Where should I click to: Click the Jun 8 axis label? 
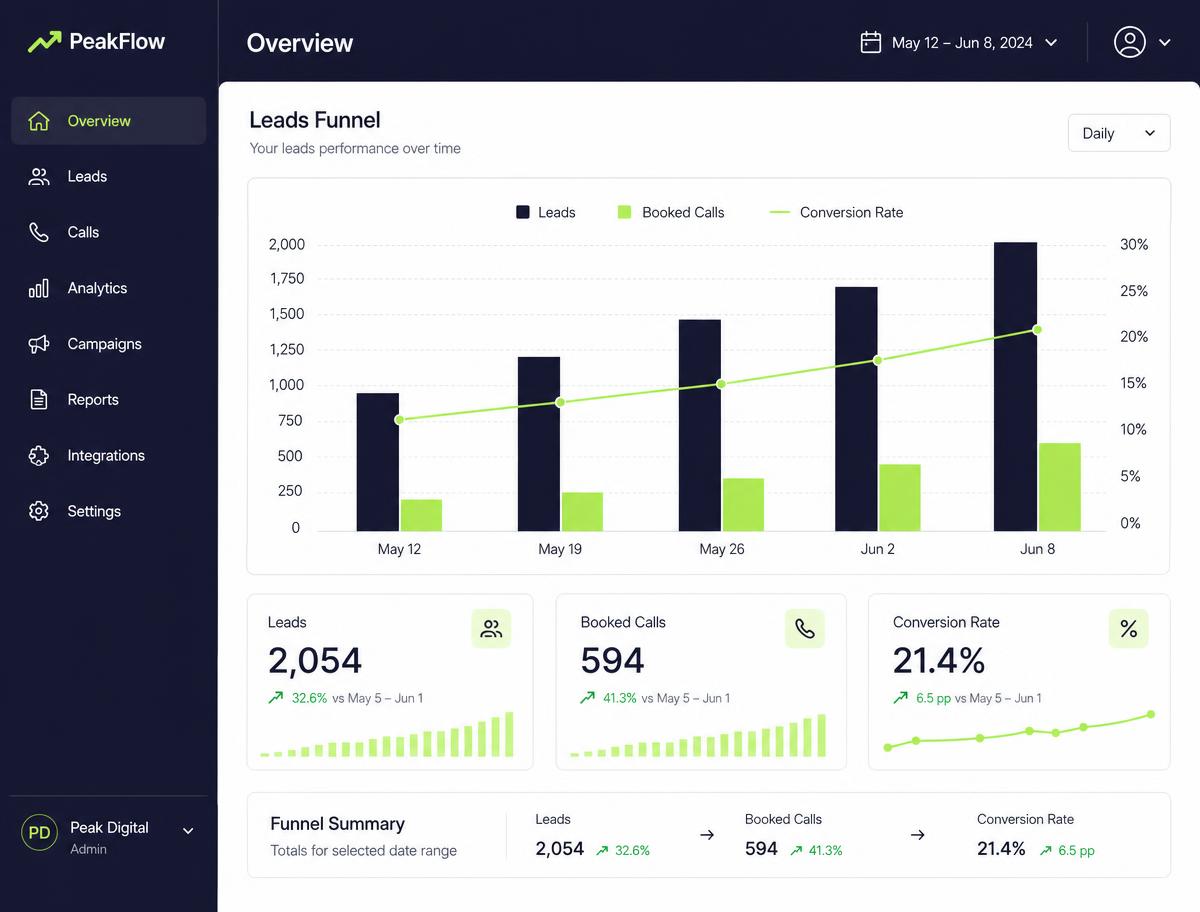click(1038, 549)
